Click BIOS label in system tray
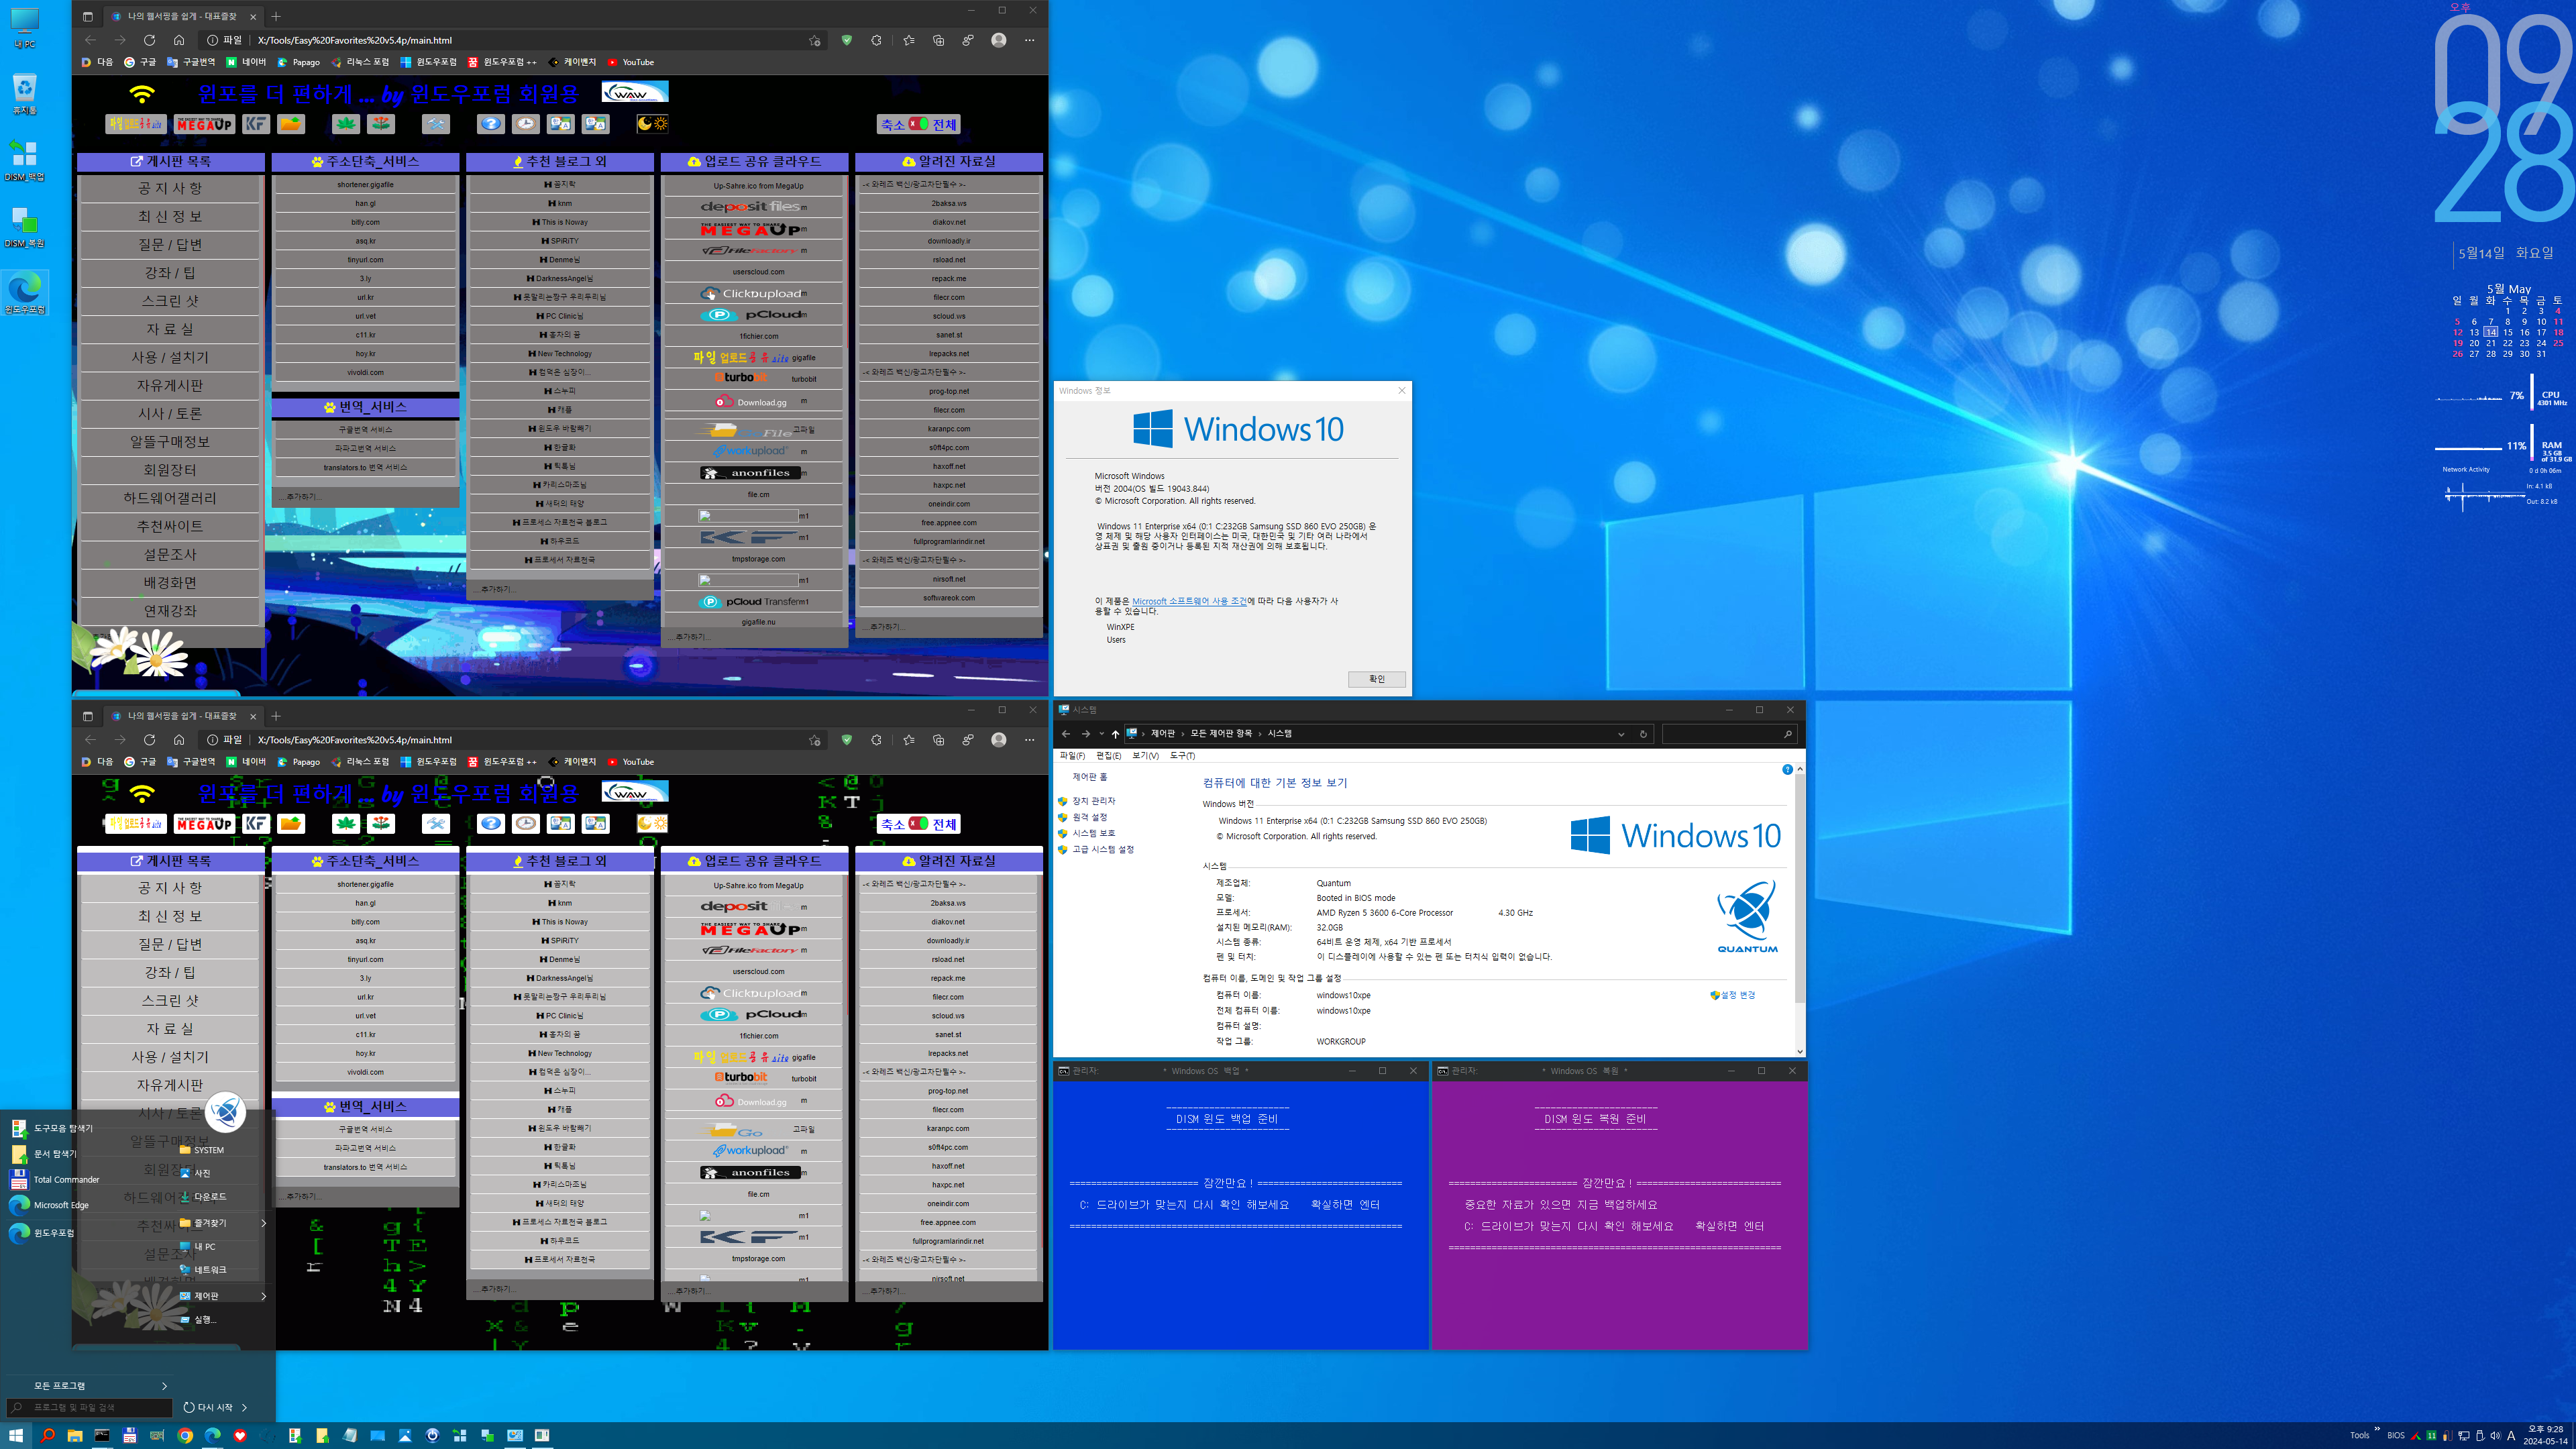 click(2396, 1436)
